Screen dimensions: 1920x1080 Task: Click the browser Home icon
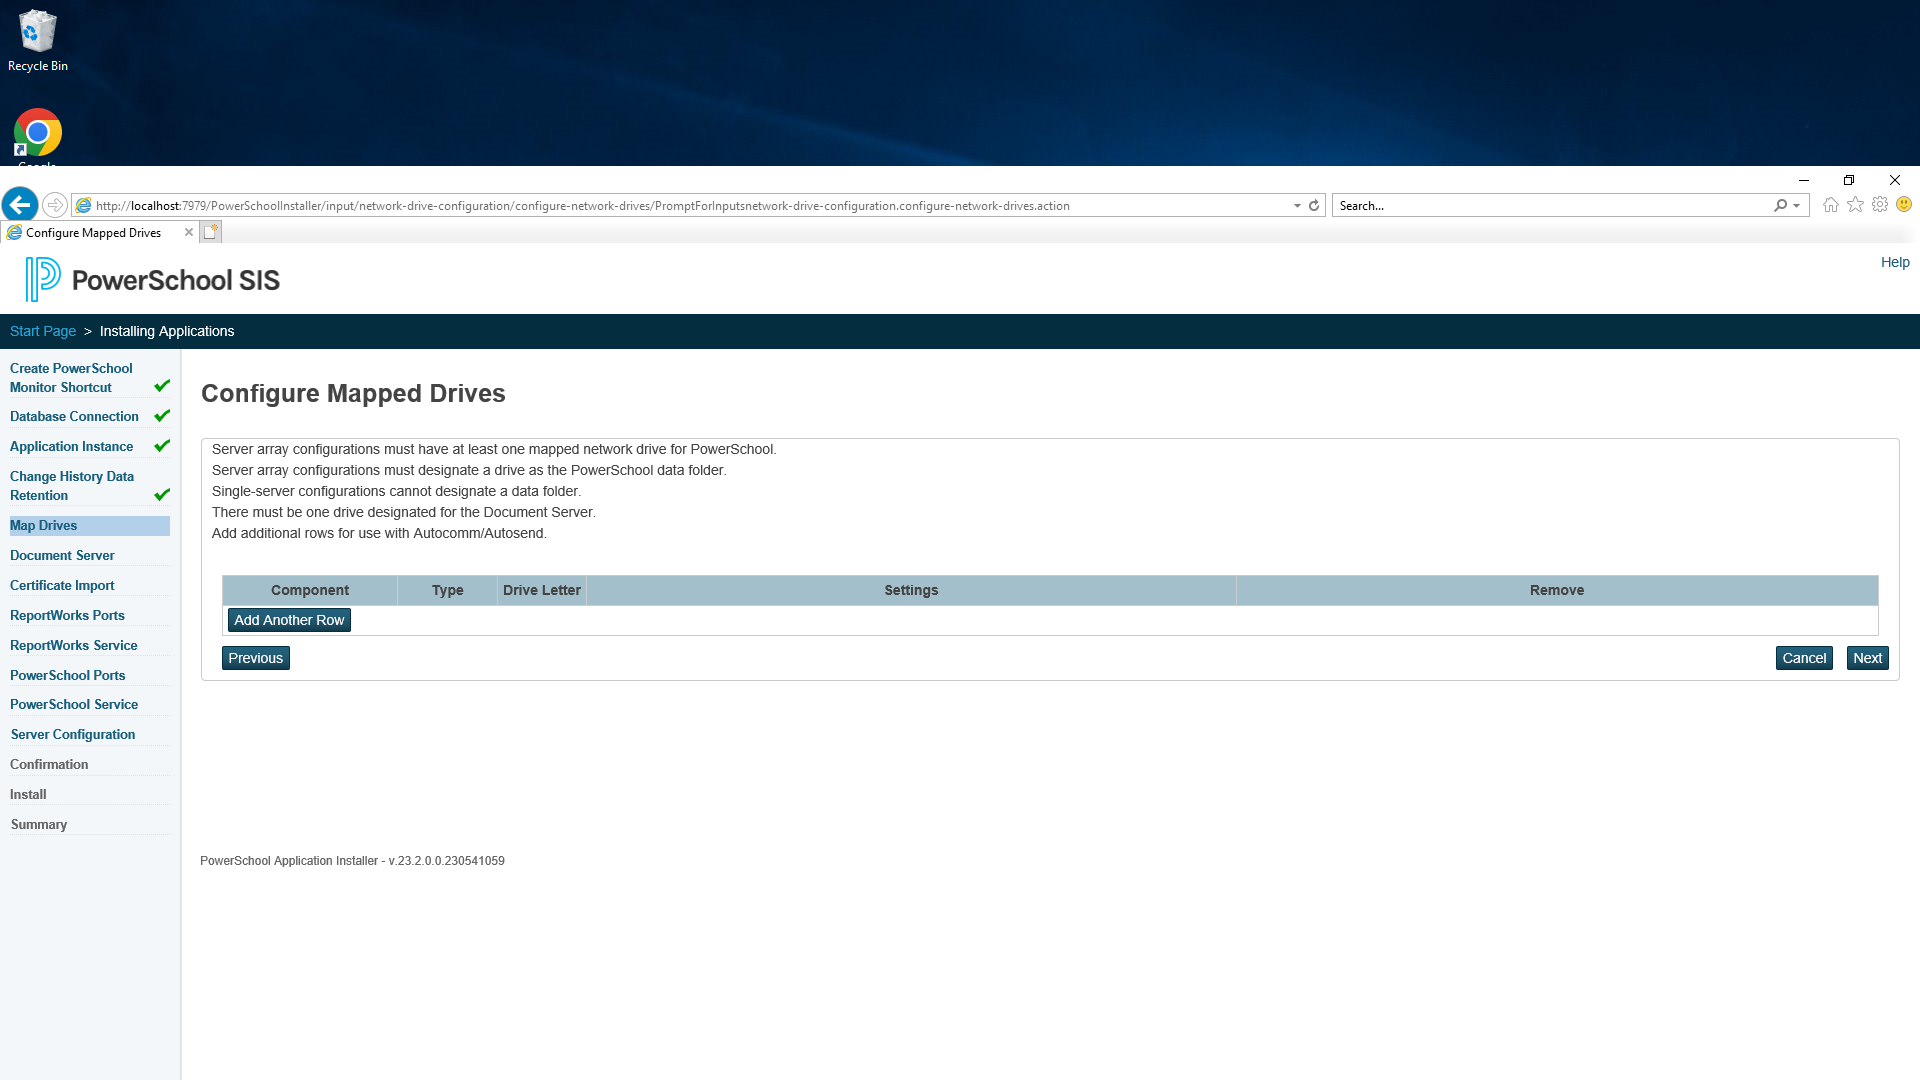point(1830,205)
